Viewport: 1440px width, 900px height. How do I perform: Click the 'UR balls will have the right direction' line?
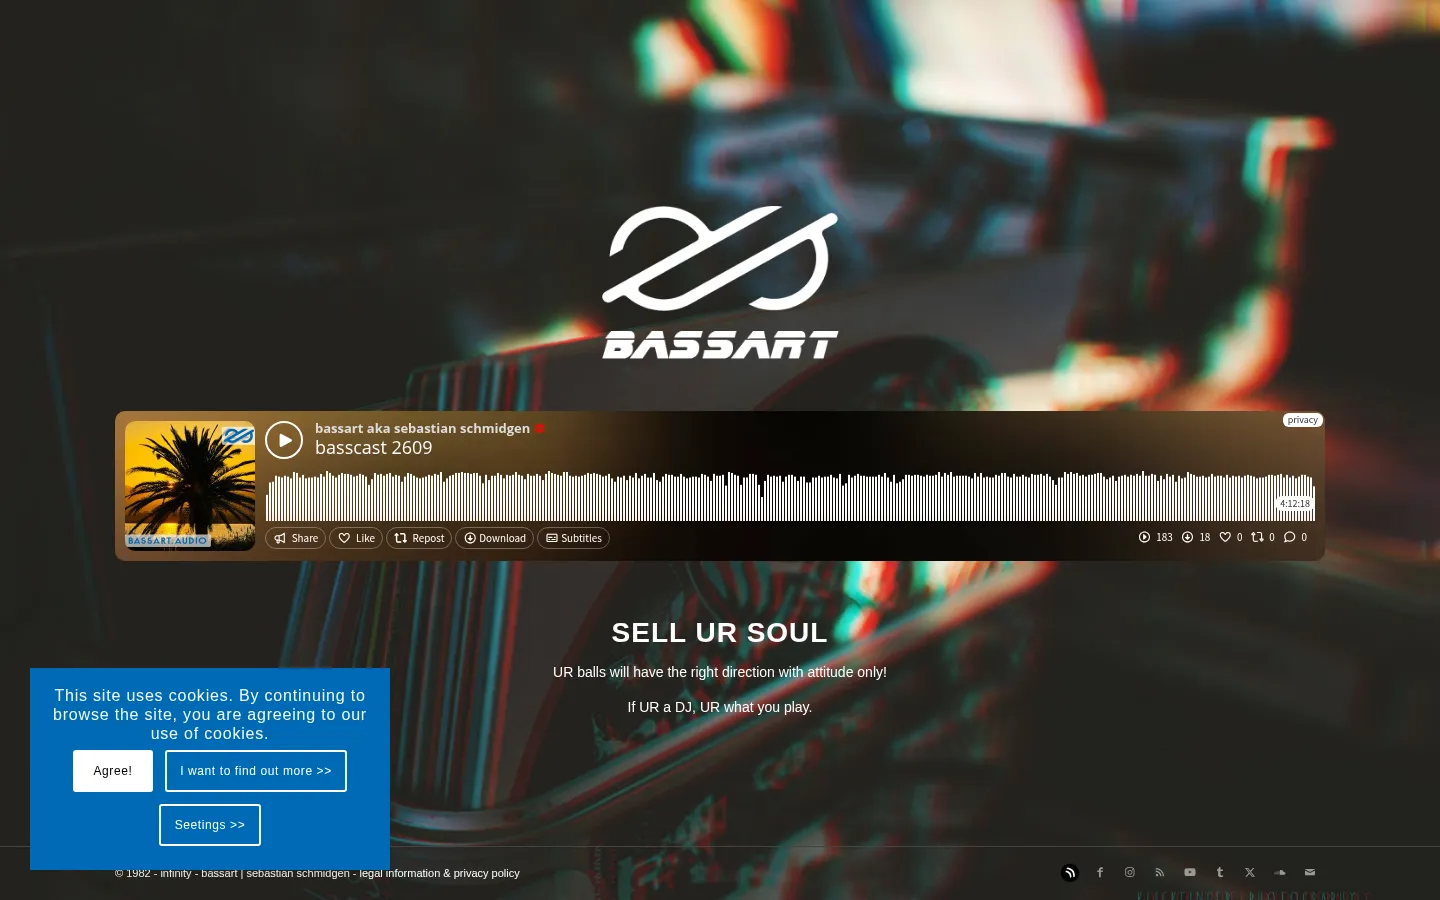tap(720, 672)
